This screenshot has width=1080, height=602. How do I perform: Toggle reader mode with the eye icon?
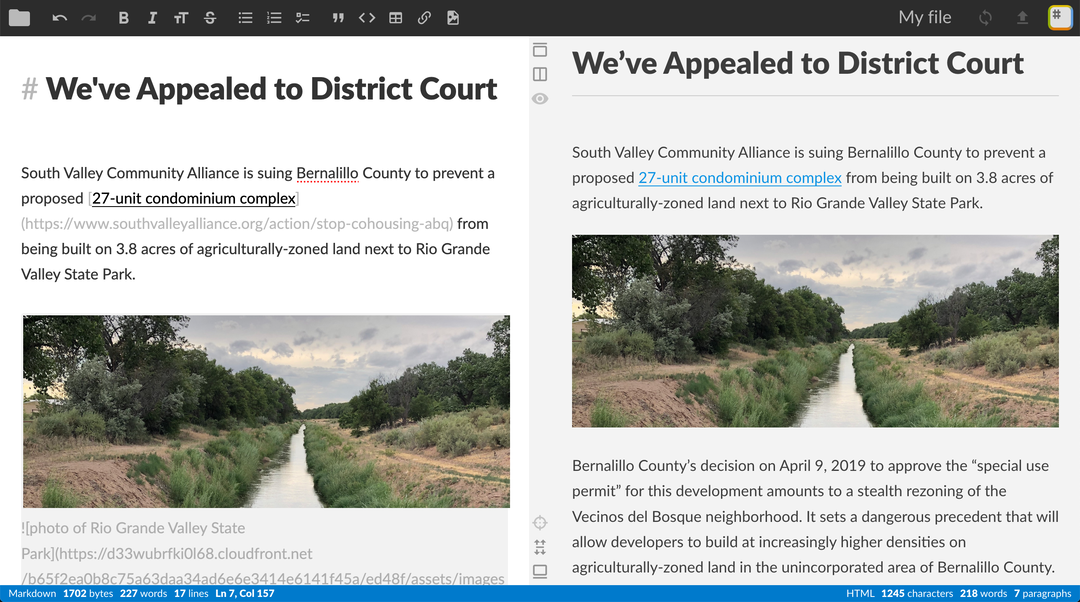click(540, 99)
